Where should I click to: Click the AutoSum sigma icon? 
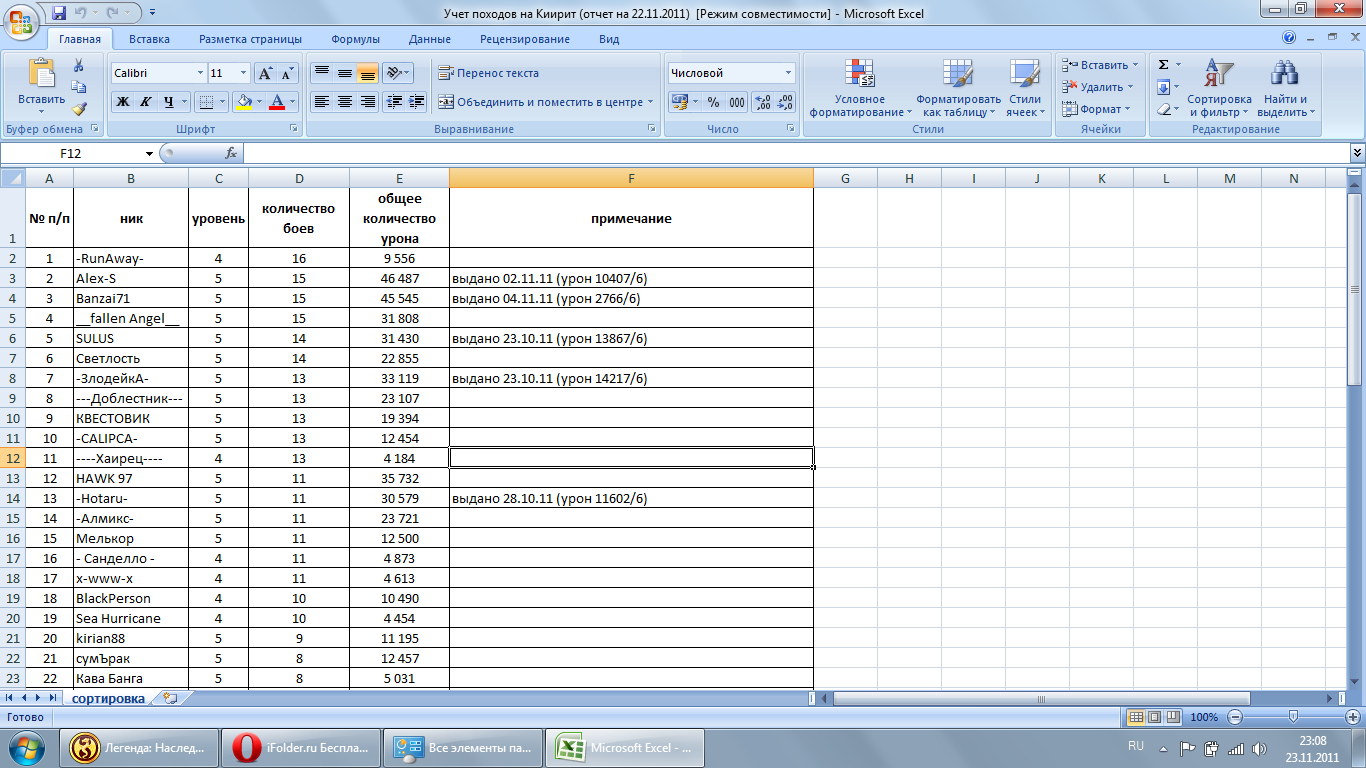coord(1163,65)
